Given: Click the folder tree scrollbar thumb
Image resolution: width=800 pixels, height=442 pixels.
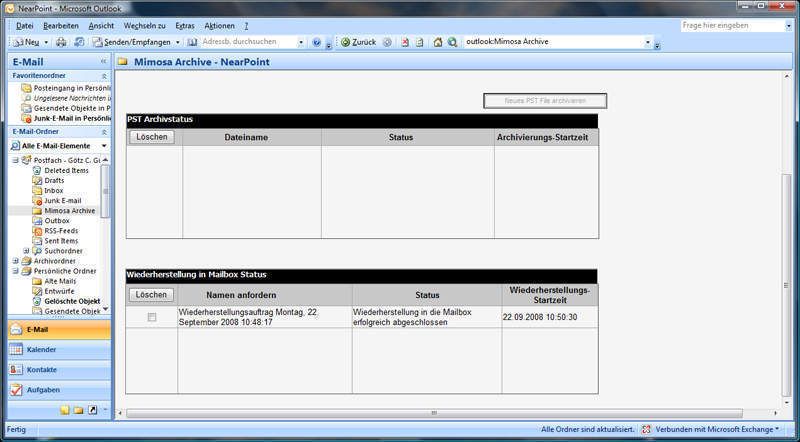Looking at the screenshot, I should tap(105, 191).
